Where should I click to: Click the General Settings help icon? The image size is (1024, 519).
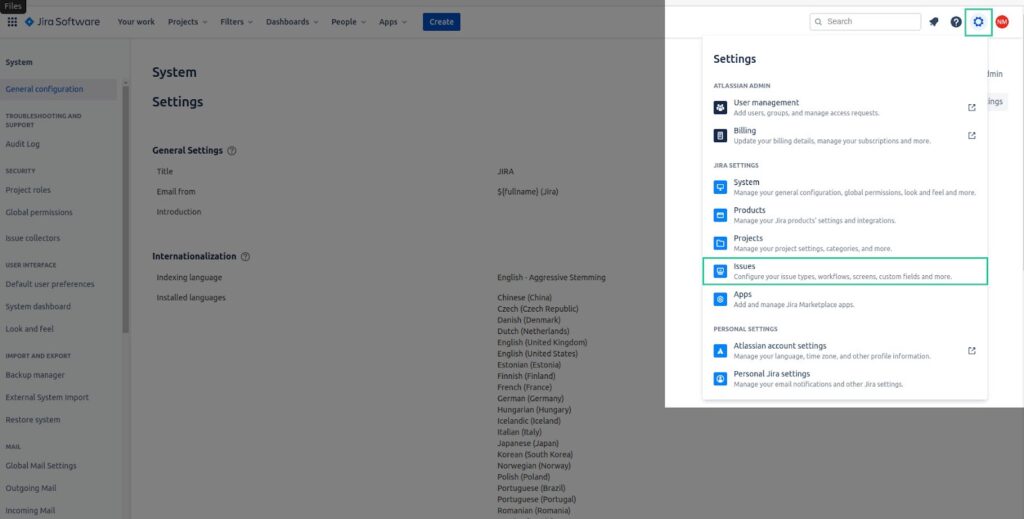[232, 151]
